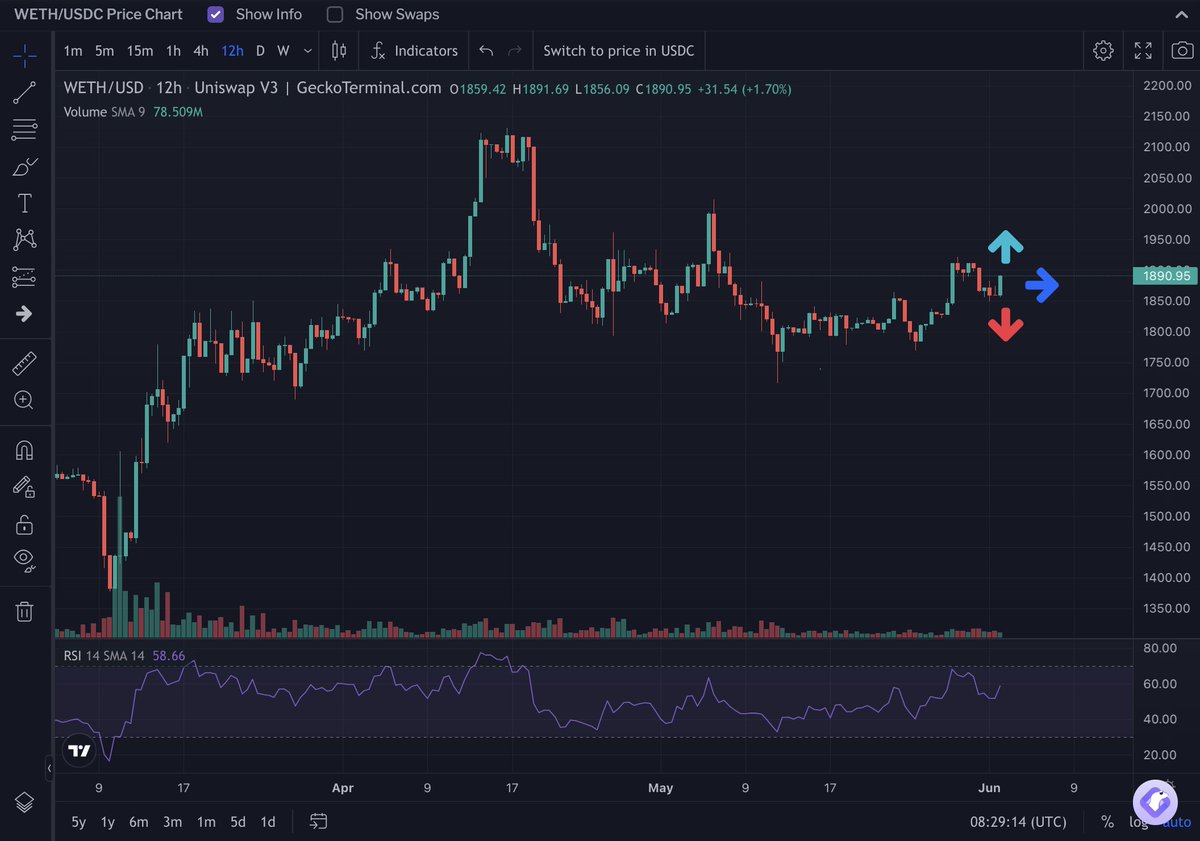This screenshot has width=1200, height=841.
Task: Select the trend line drawing tool
Action: coord(24,93)
